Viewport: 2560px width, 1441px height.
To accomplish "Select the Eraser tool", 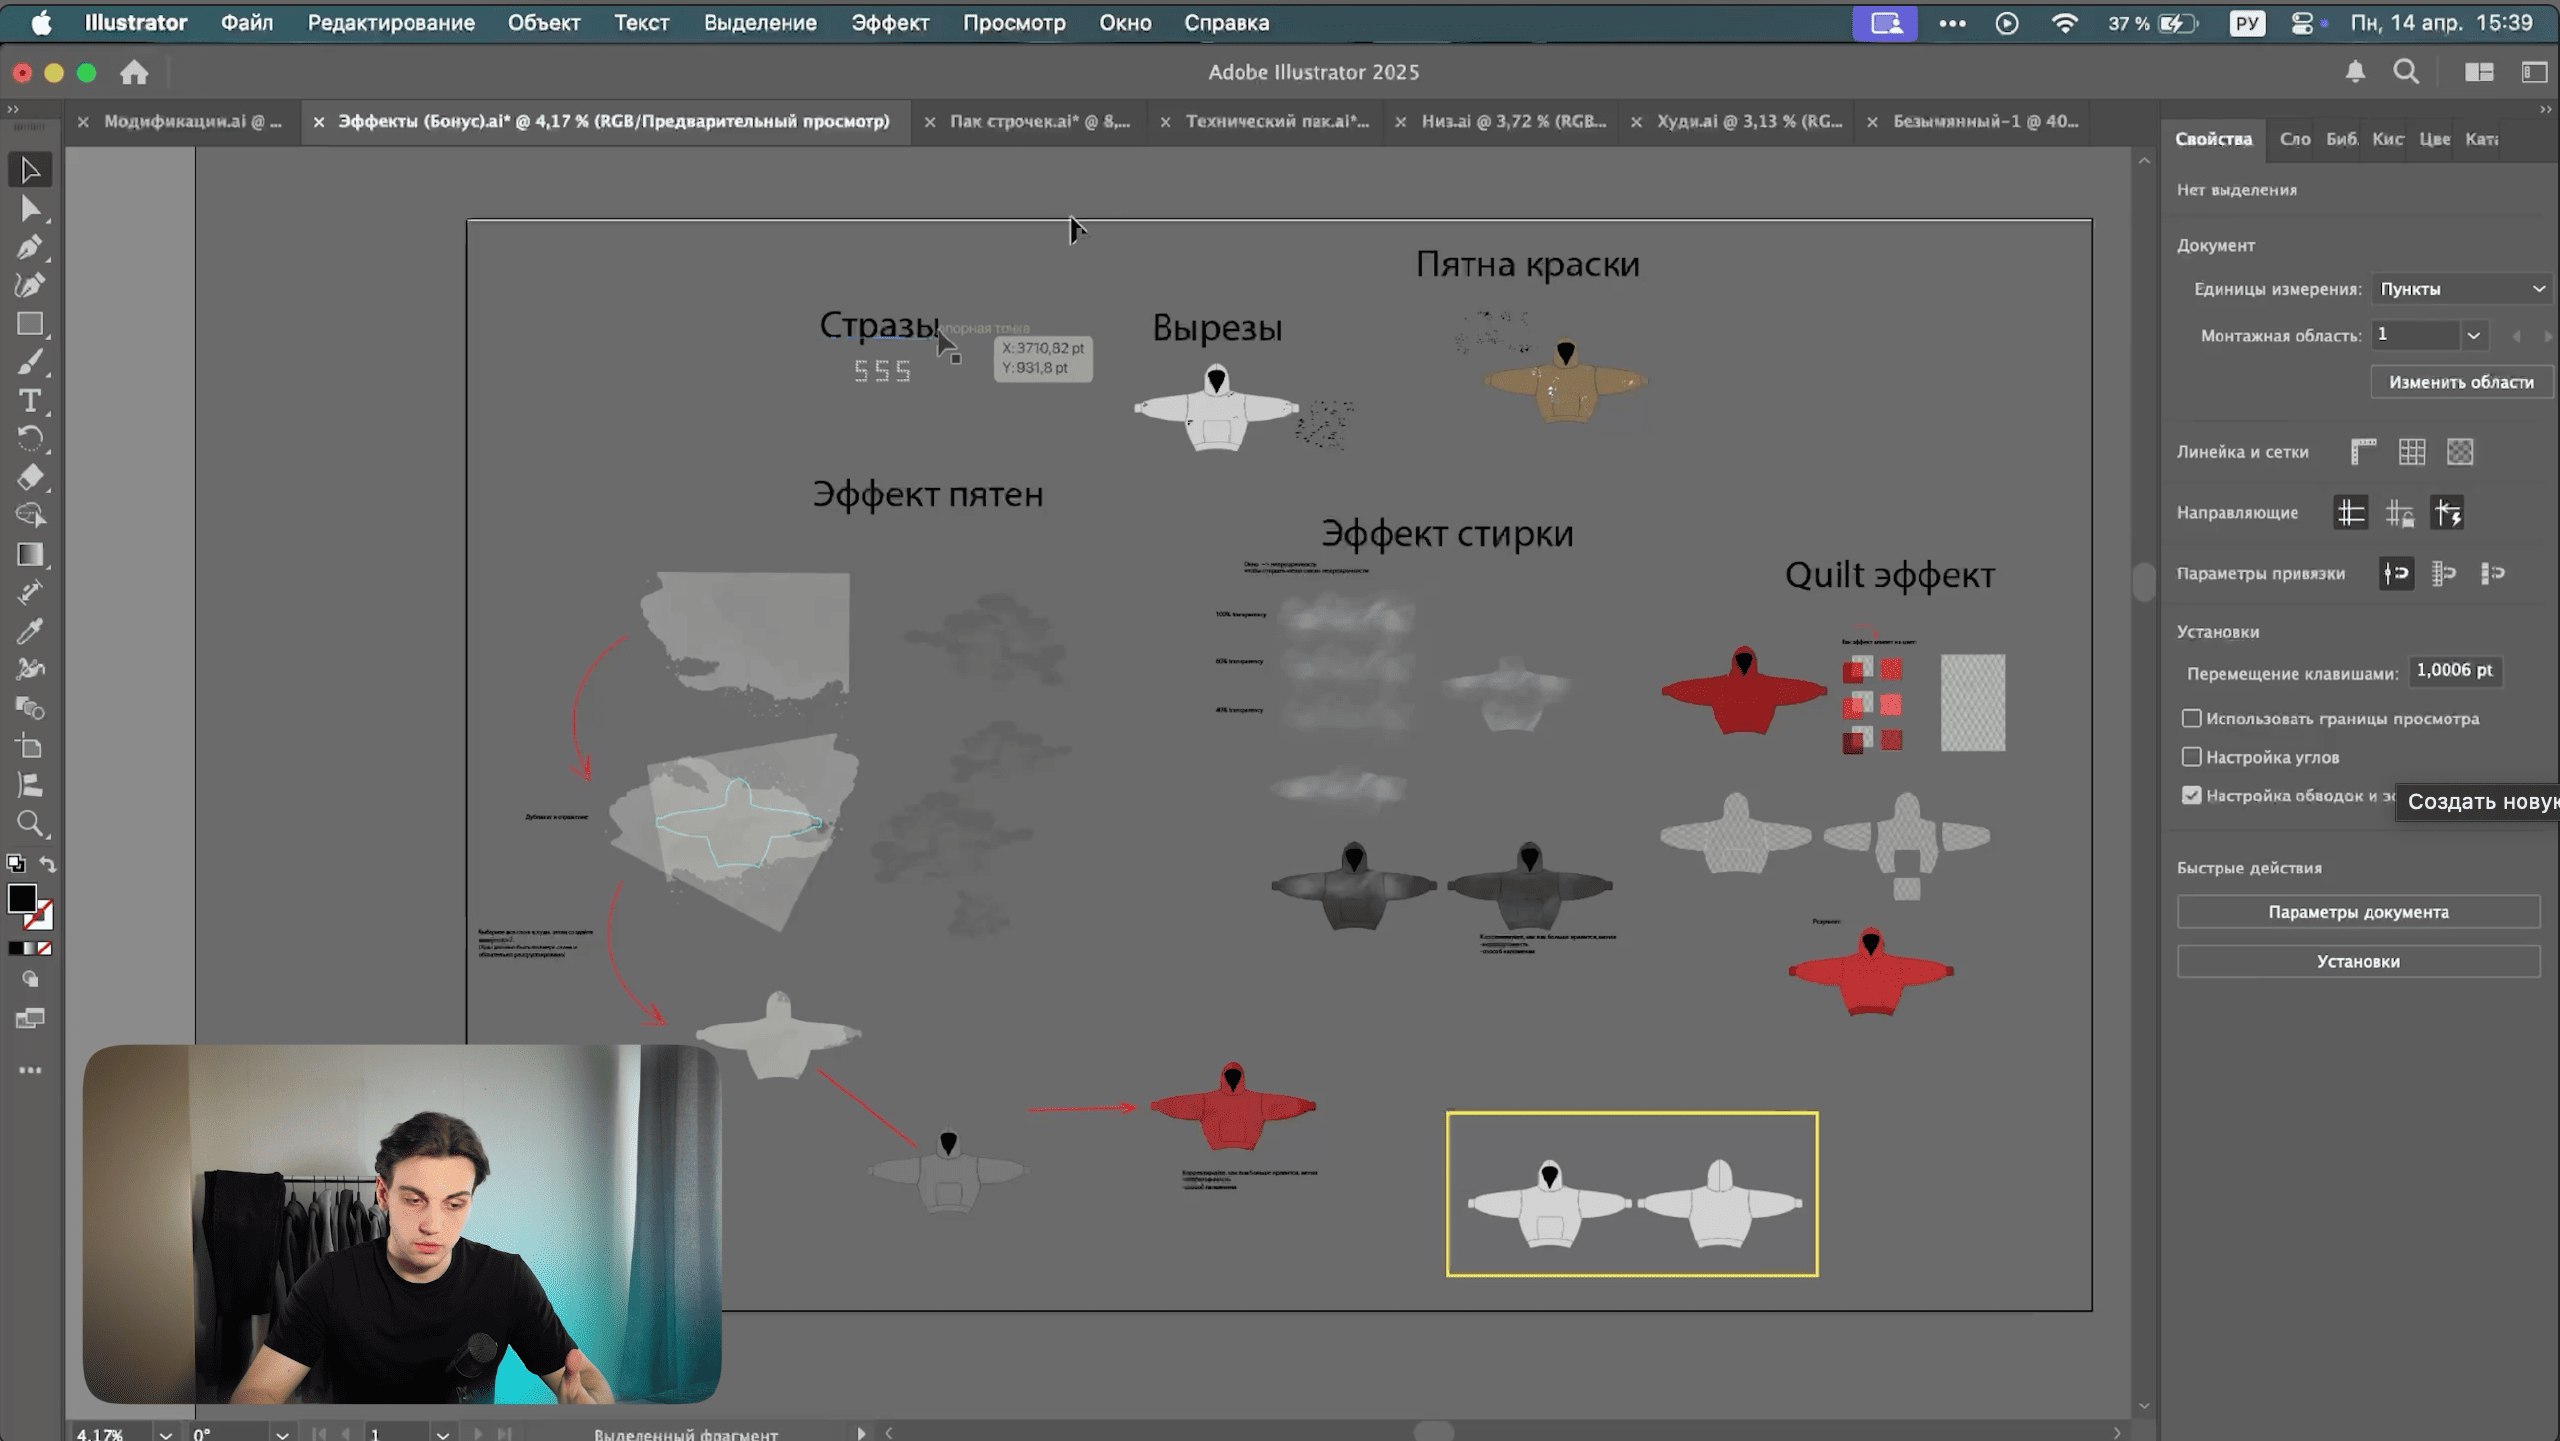I will (x=30, y=477).
